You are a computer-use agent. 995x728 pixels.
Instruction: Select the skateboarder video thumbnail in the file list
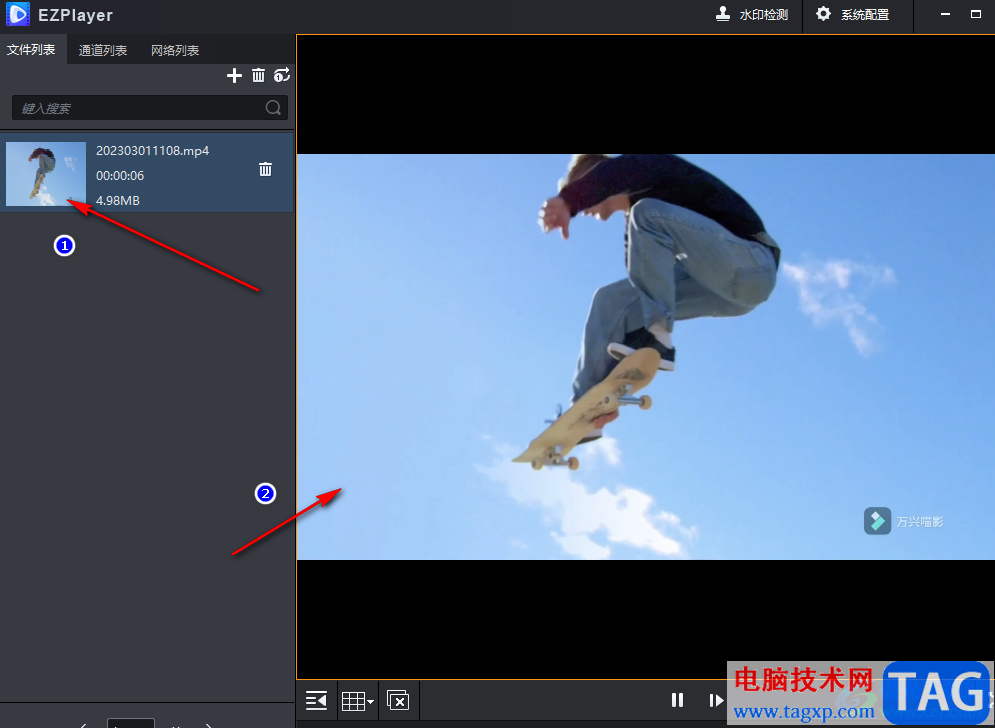pos(46,174)
